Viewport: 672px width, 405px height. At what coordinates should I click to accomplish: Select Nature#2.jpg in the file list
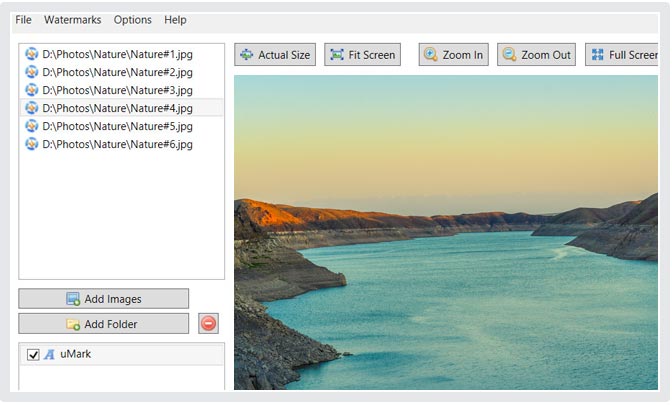(117, 72)
